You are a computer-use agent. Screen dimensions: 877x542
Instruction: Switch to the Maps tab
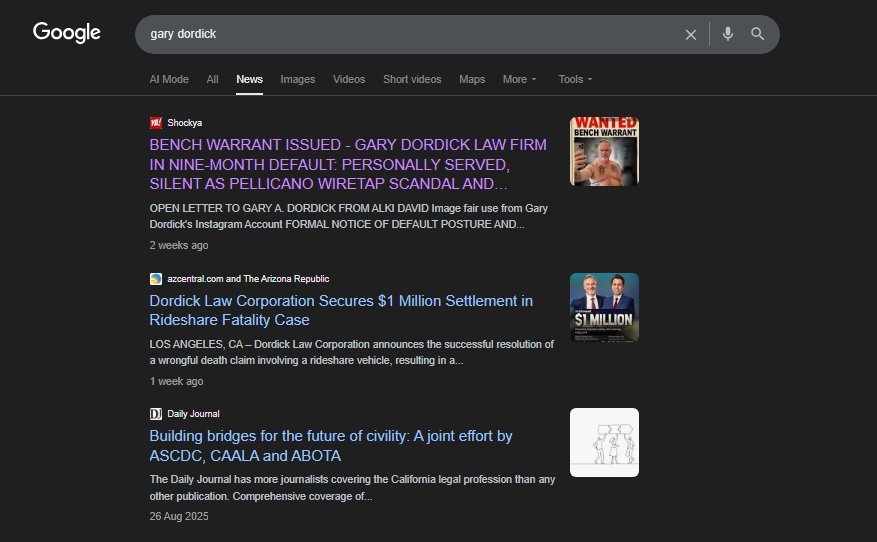pos(472,79)
